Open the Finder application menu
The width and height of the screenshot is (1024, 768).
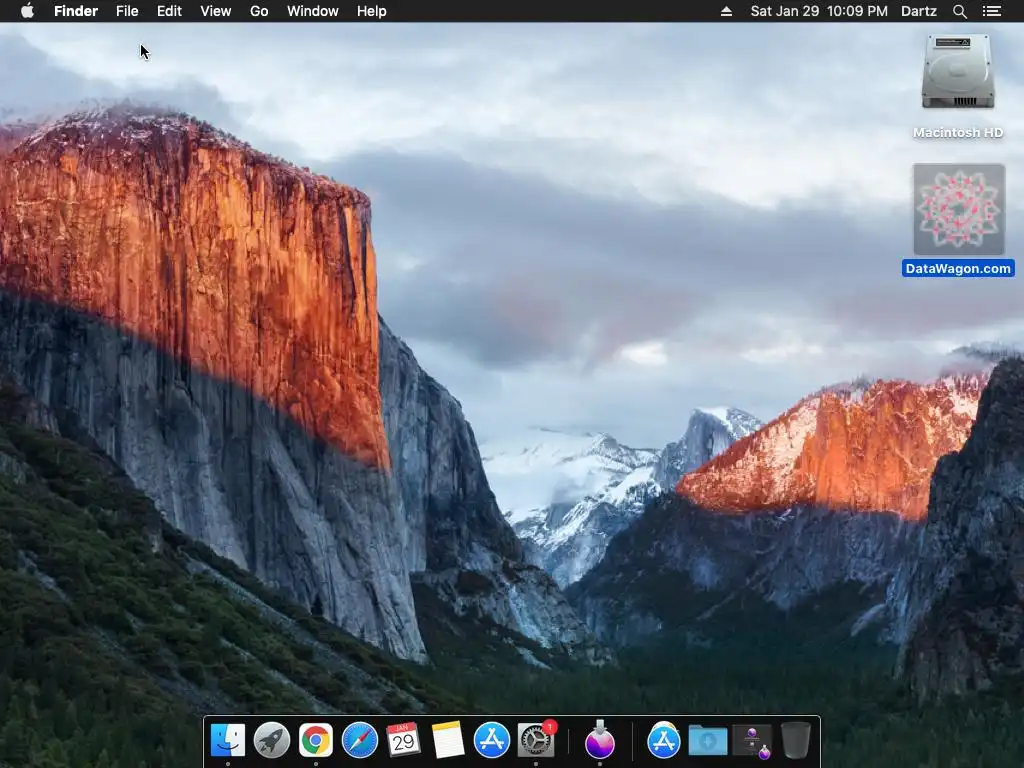tap(76, 11)
